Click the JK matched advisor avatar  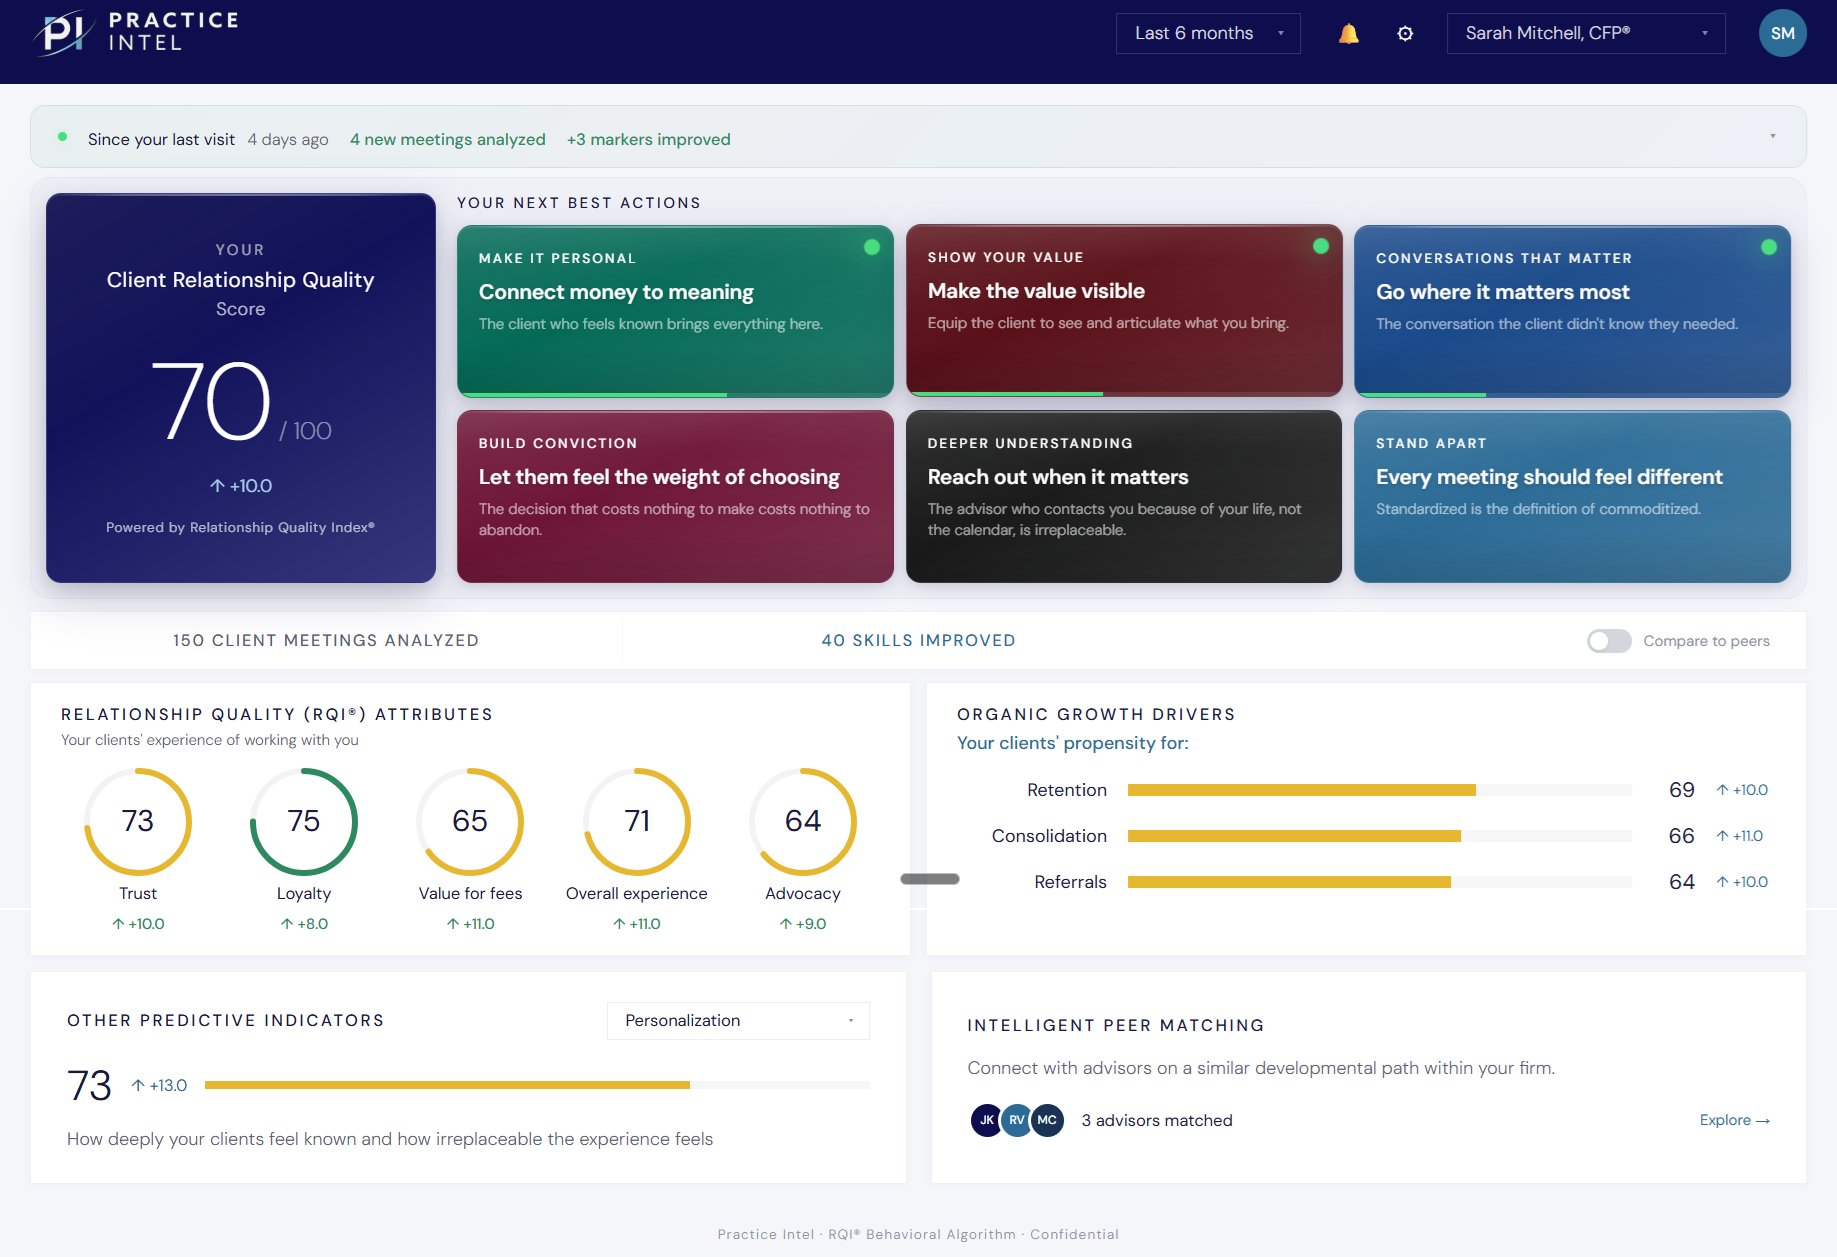[988, 1120]
